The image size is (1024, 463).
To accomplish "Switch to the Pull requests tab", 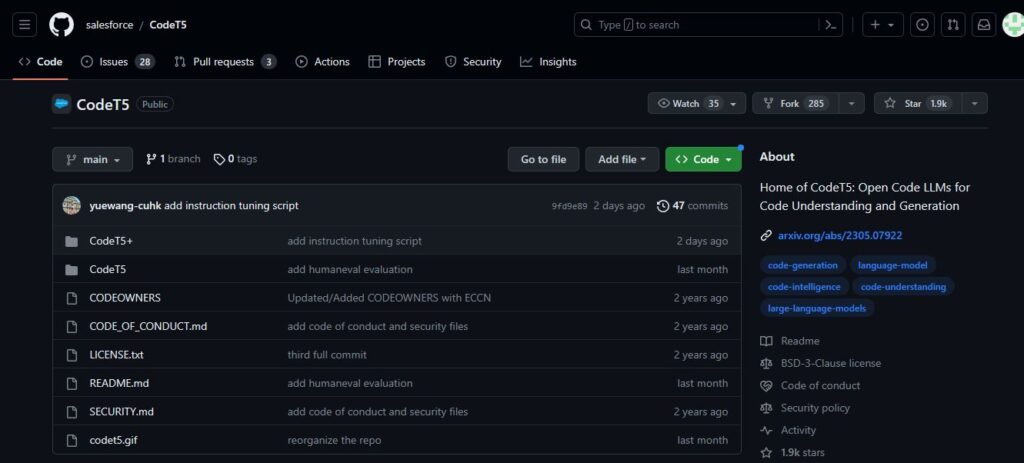I will pos(225,62).
